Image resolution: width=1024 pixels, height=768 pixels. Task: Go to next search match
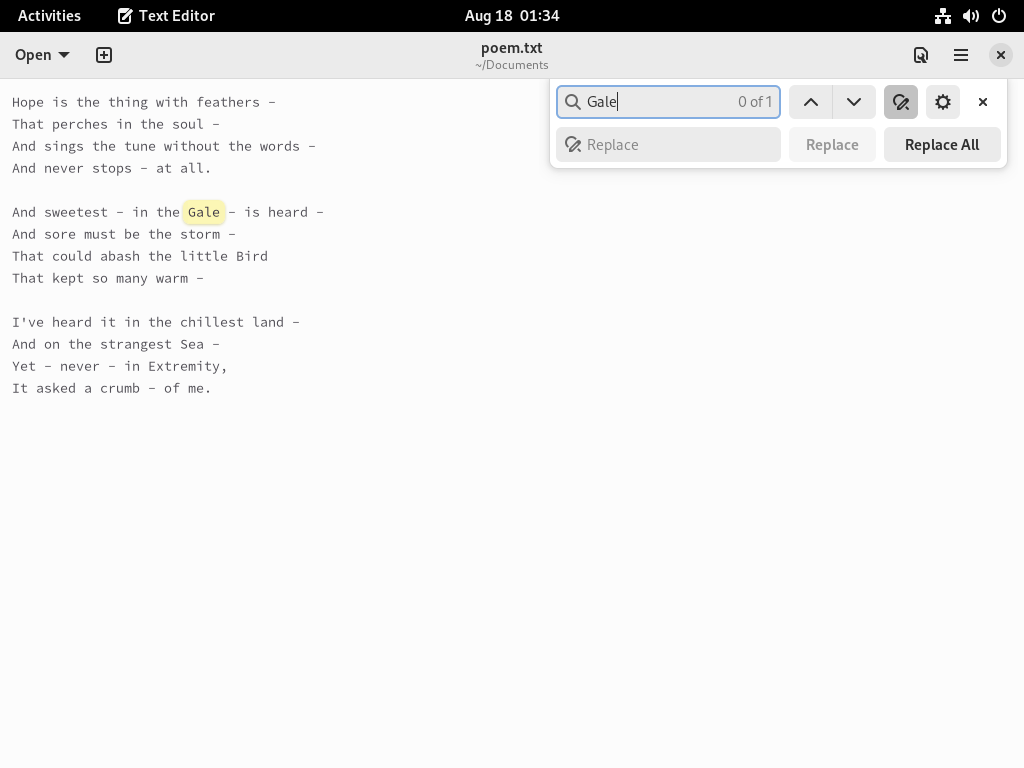pos(854,102)
